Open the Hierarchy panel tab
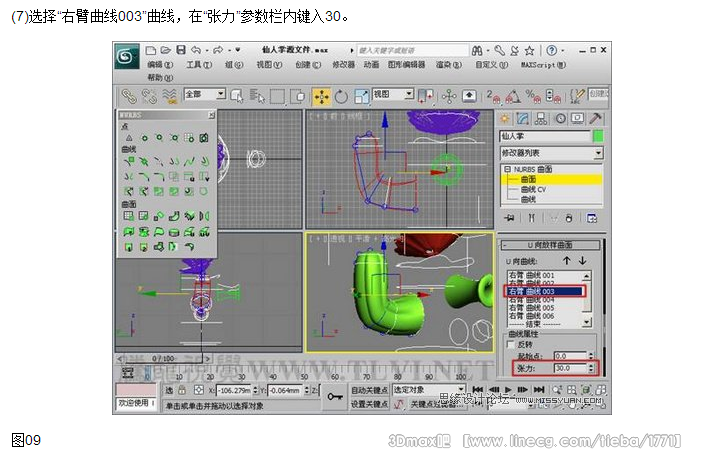The width and height of the screenshot is (710, 458). pos(541,119)
